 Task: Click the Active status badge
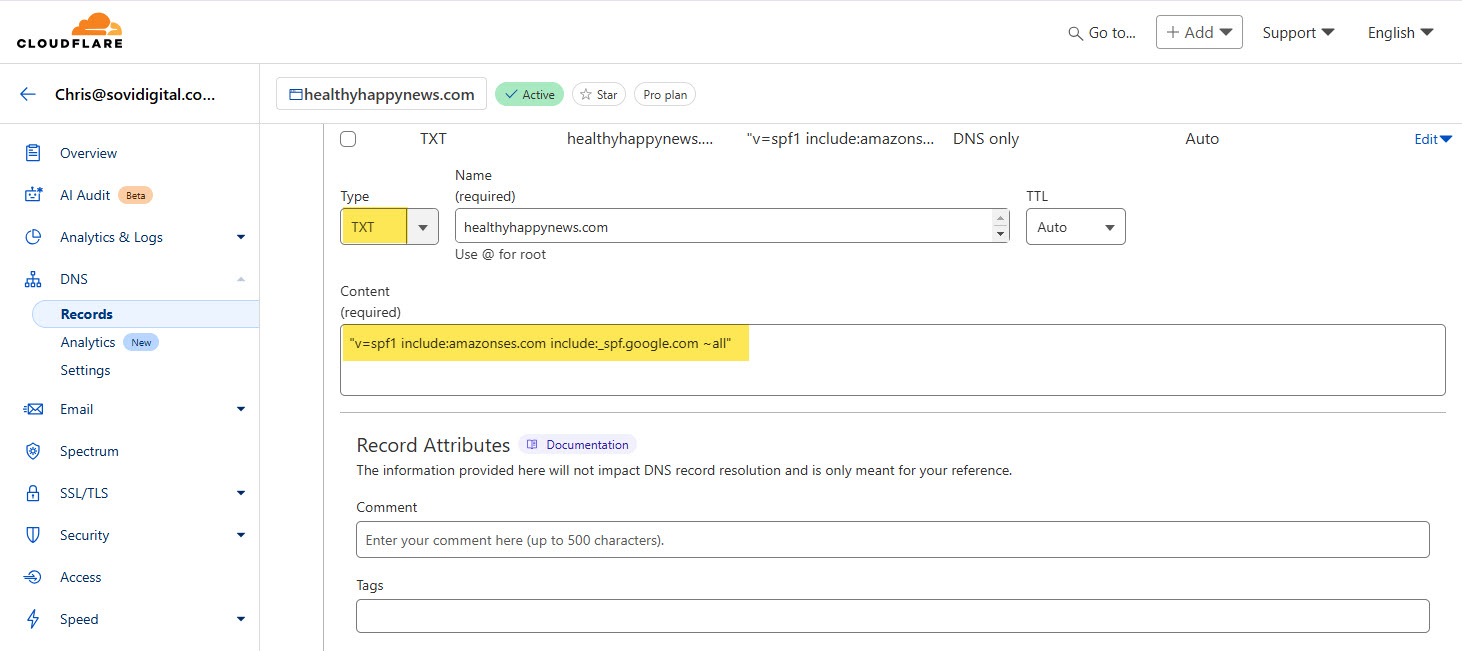pyautogui.click(x=529, y=94)
